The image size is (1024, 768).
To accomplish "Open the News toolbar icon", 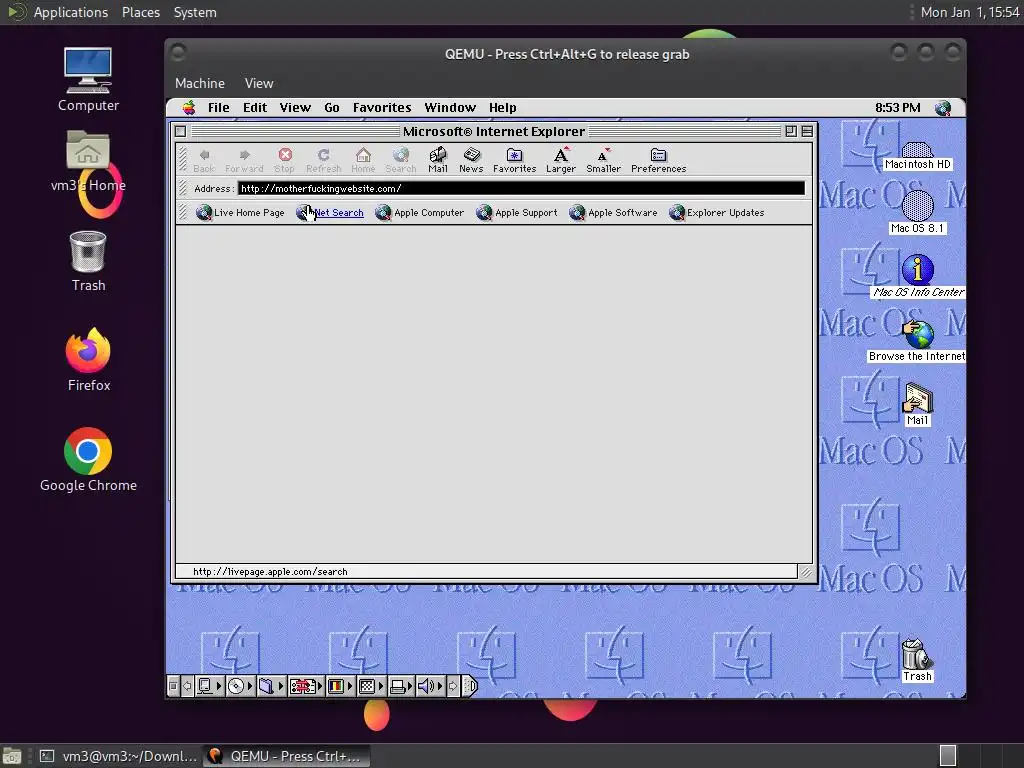I will (x=471, y=160).
